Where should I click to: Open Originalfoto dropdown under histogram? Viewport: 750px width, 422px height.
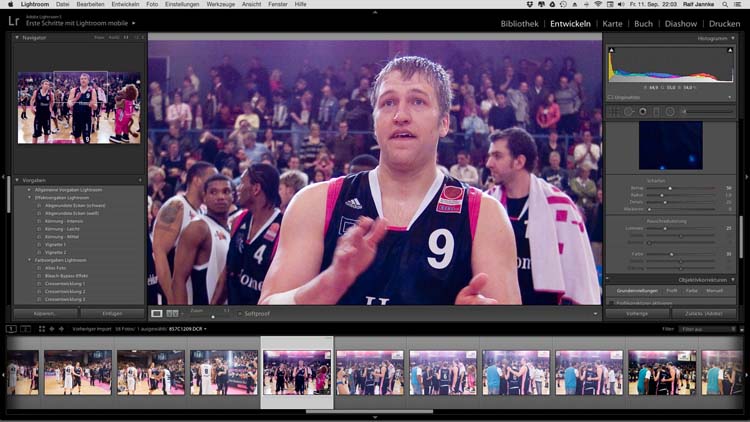coord(729,97)
